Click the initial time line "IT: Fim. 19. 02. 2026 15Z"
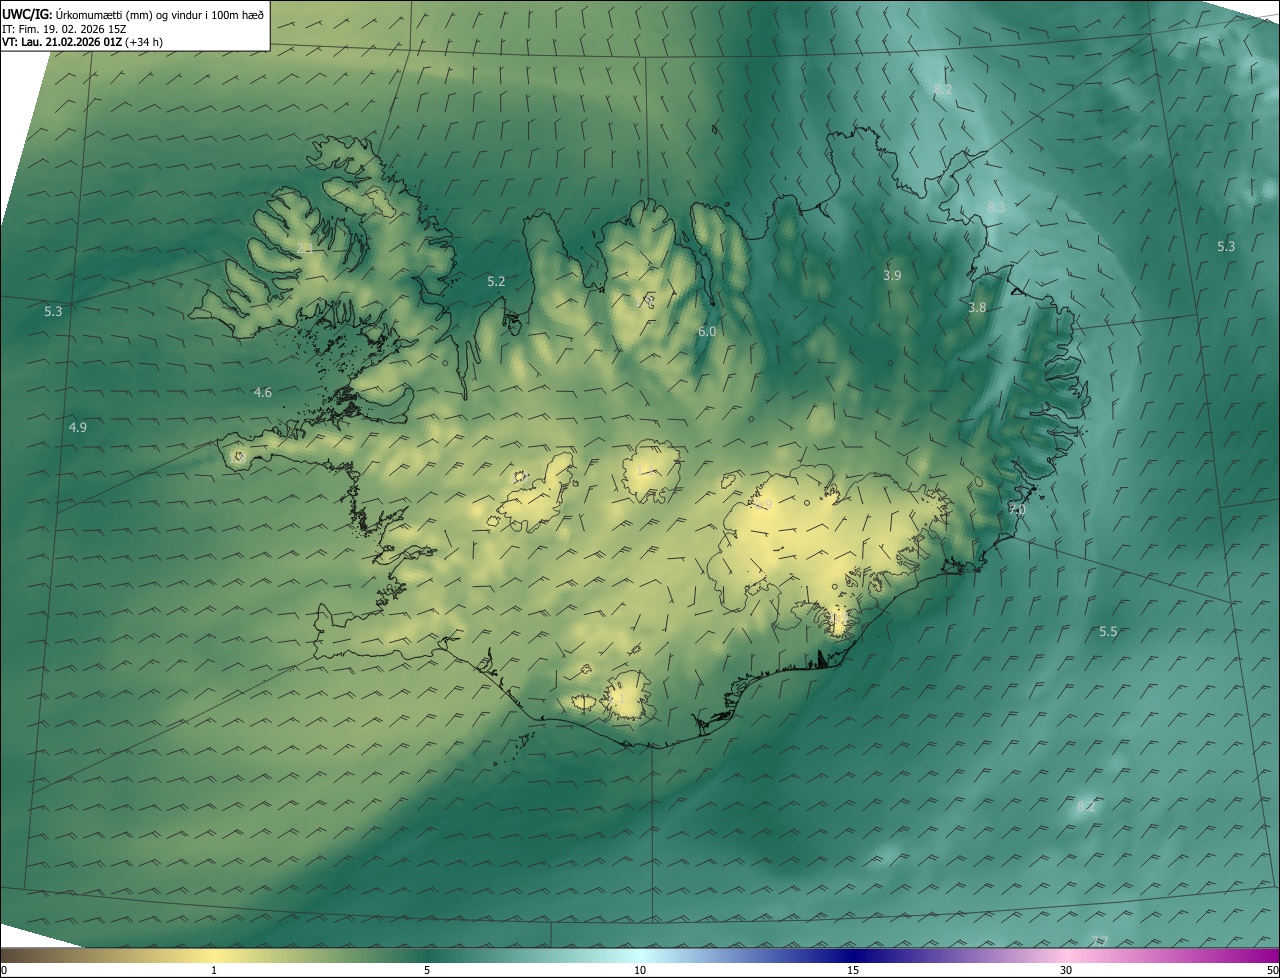The height and width of the screenshot is (978, 1280). (62, 28)
